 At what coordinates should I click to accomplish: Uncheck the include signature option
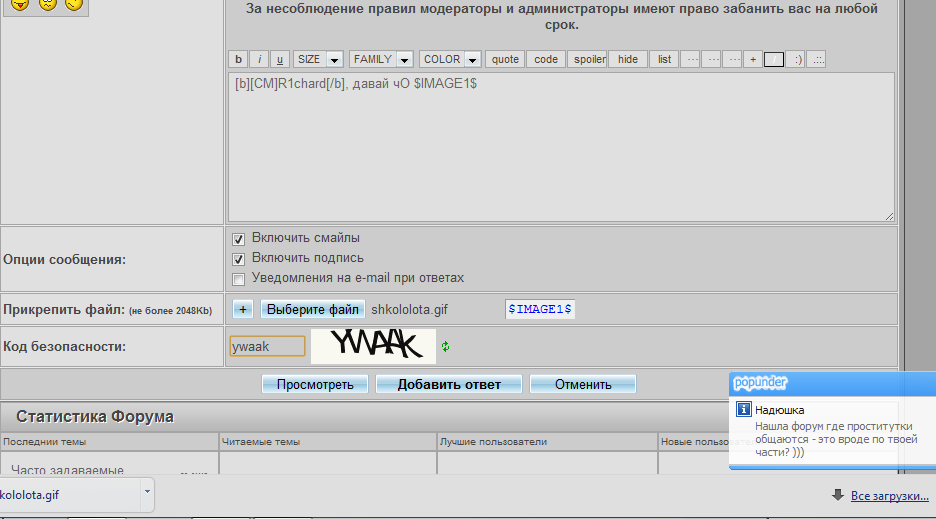click(239, 259)
